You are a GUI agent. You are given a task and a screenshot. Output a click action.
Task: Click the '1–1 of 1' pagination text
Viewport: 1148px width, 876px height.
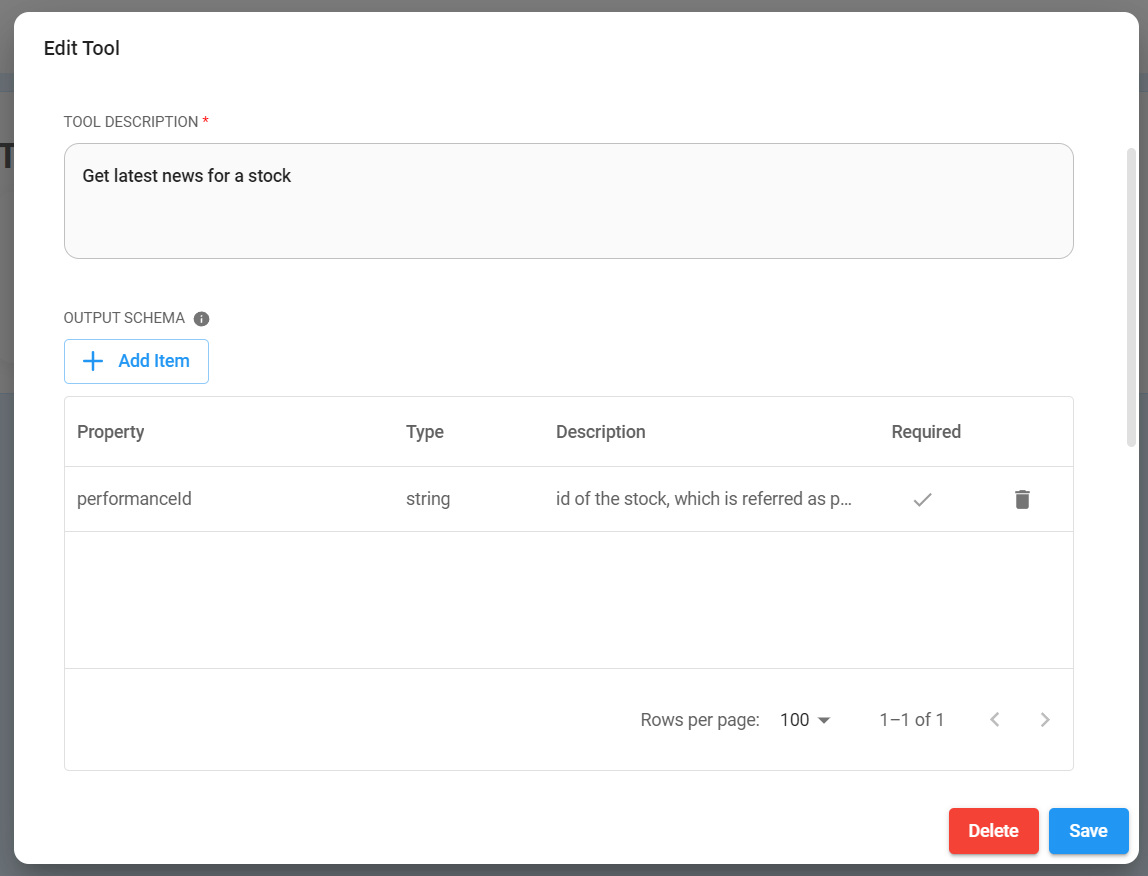(911, 720)
